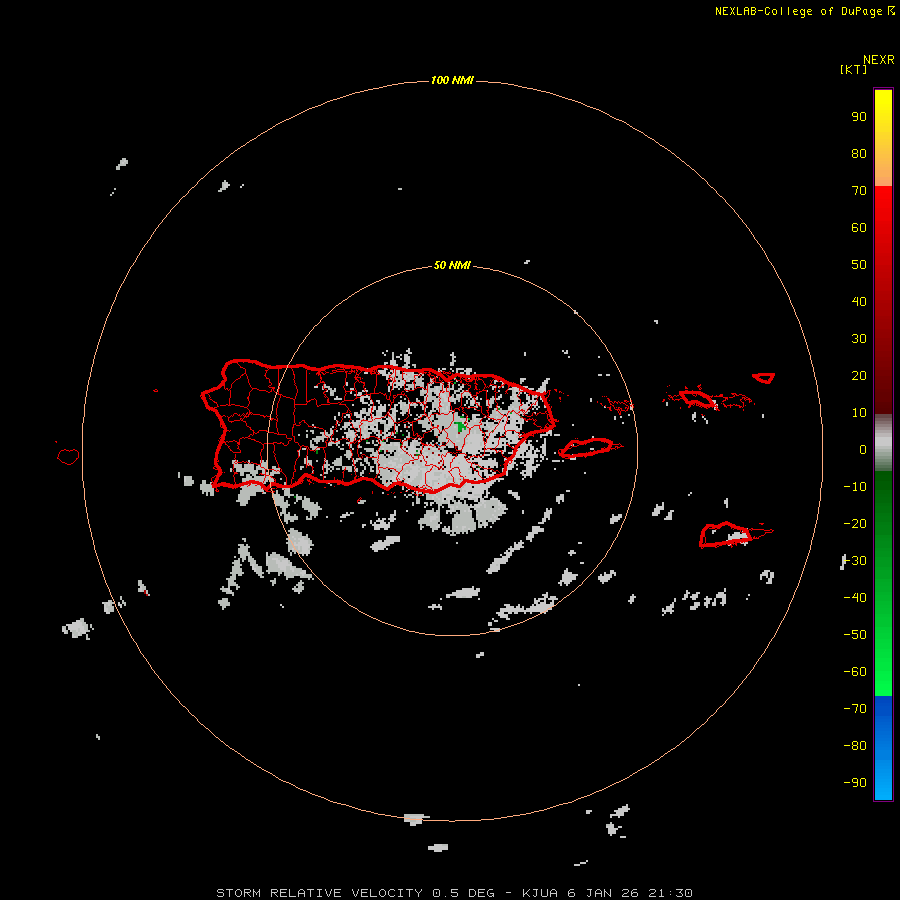Click the -30 value on velocity scale

click(855, 561)
